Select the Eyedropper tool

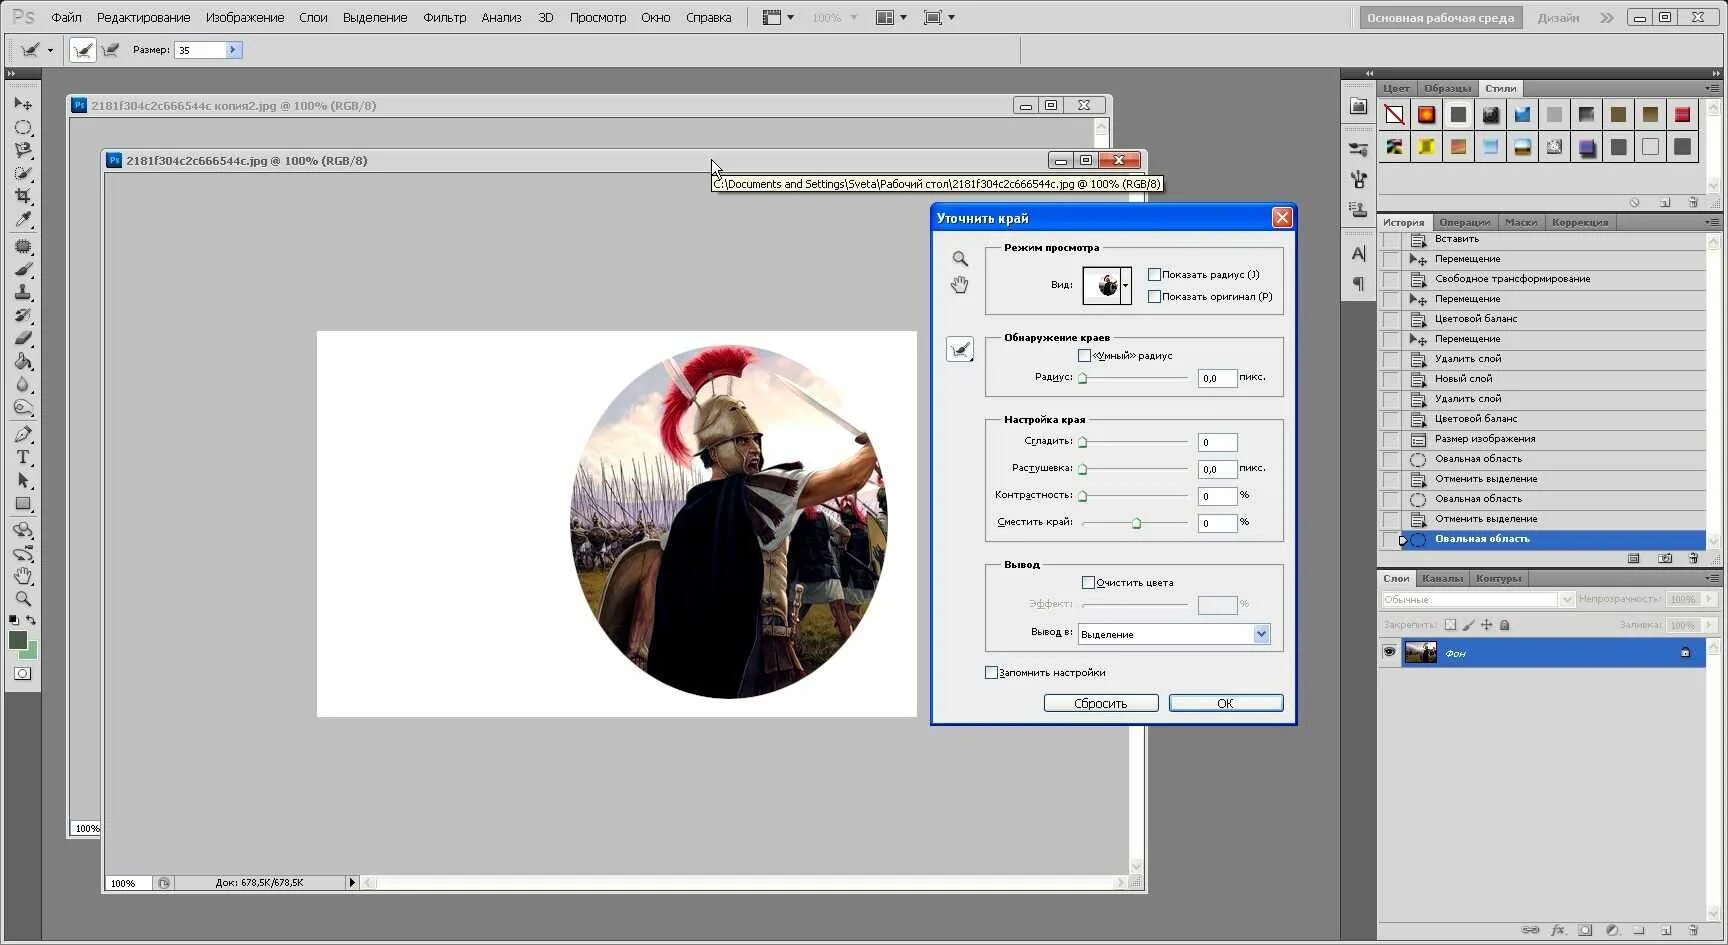[23, 219]
